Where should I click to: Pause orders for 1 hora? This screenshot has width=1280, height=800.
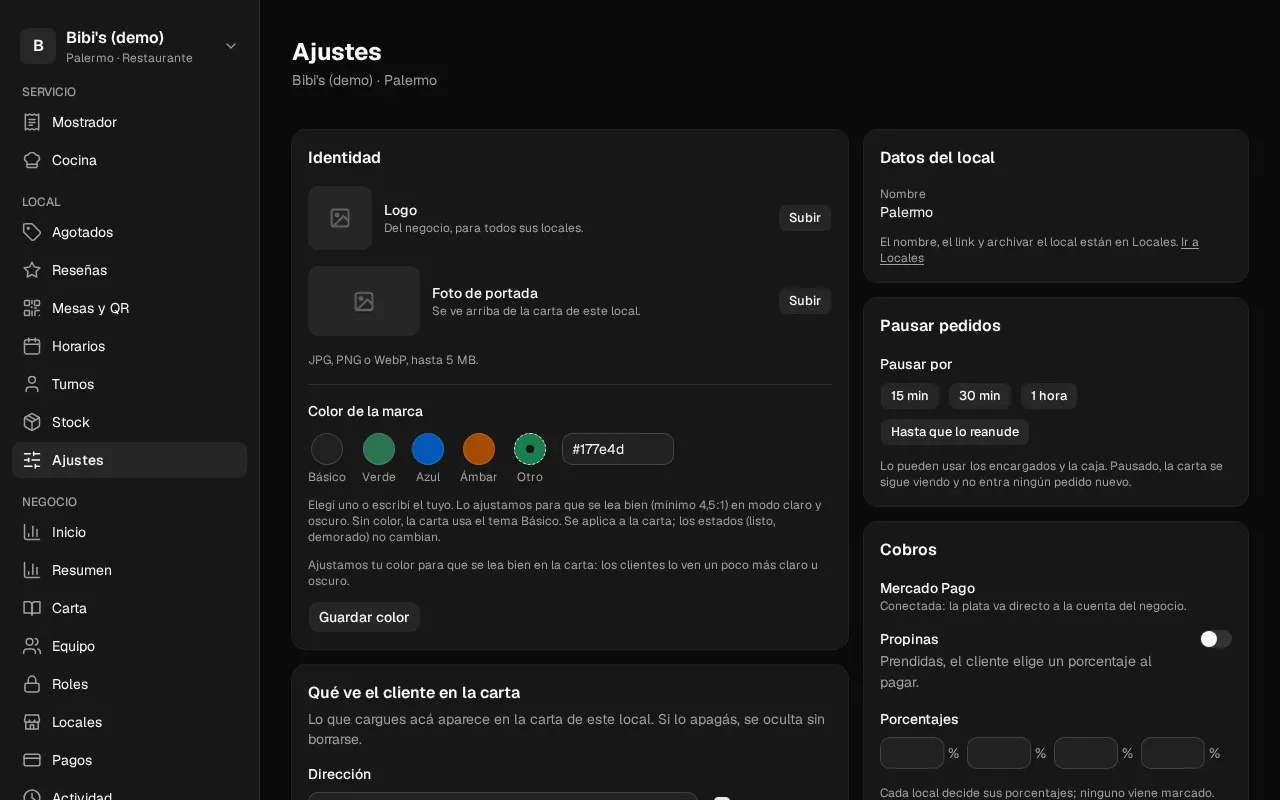click(x=1049, y=396)
